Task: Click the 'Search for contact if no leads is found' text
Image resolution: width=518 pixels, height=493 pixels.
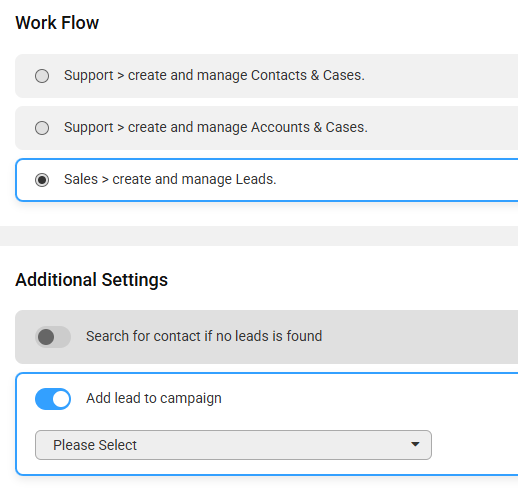Action: [x=204, y=336]
